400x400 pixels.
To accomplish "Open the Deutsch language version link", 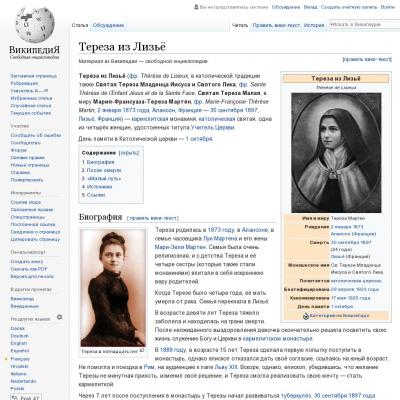I will pos(20,336).
